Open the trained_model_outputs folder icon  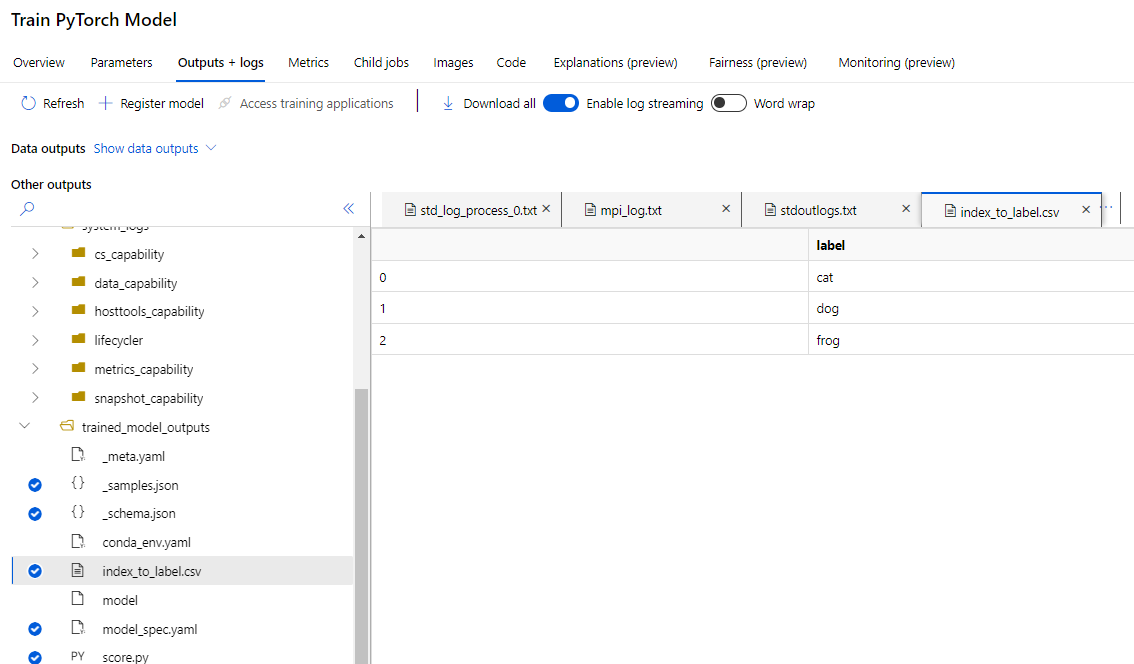[x=66, y=426]
